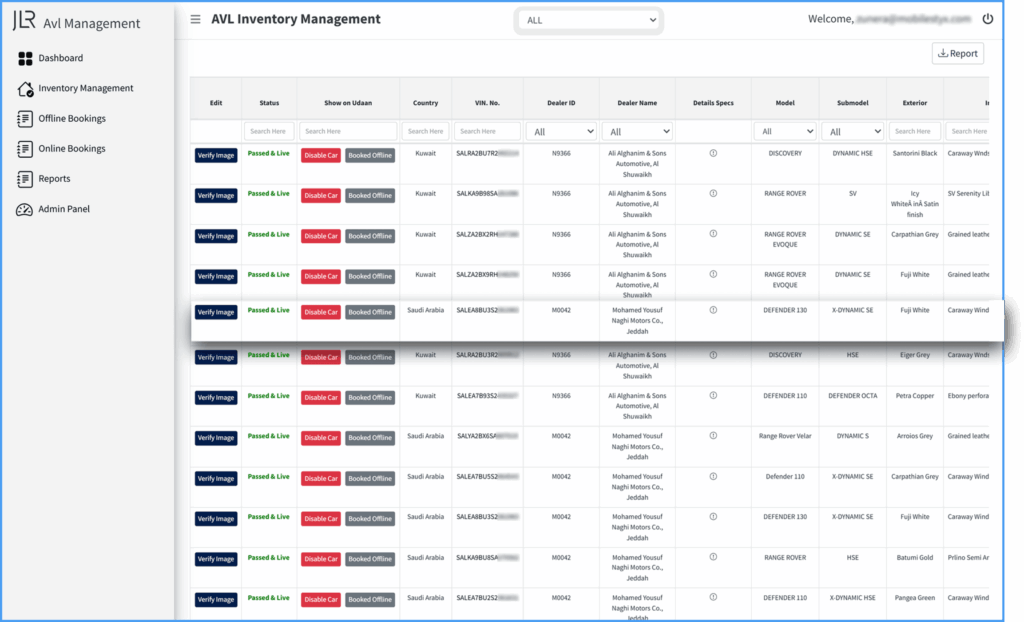The width and height of the screenshot is (1024, 622).
Task: Click the JLR logo in the sidebar
Action: (24, 22)
